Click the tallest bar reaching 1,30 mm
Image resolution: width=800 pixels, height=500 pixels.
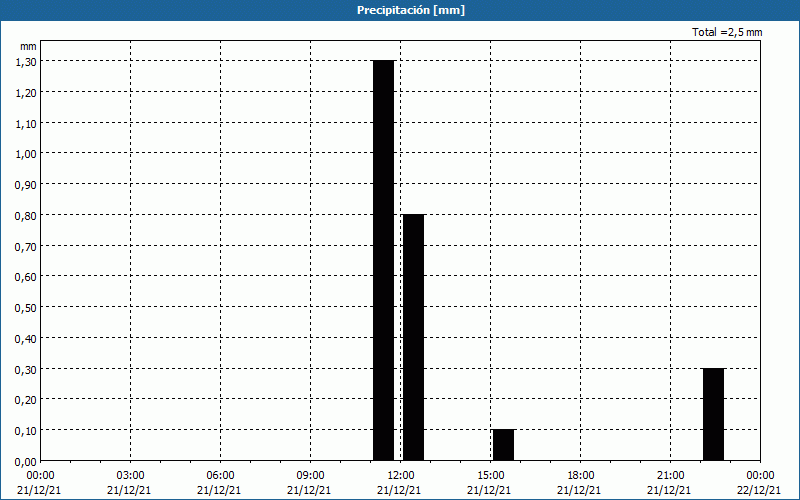click(384, 260)
